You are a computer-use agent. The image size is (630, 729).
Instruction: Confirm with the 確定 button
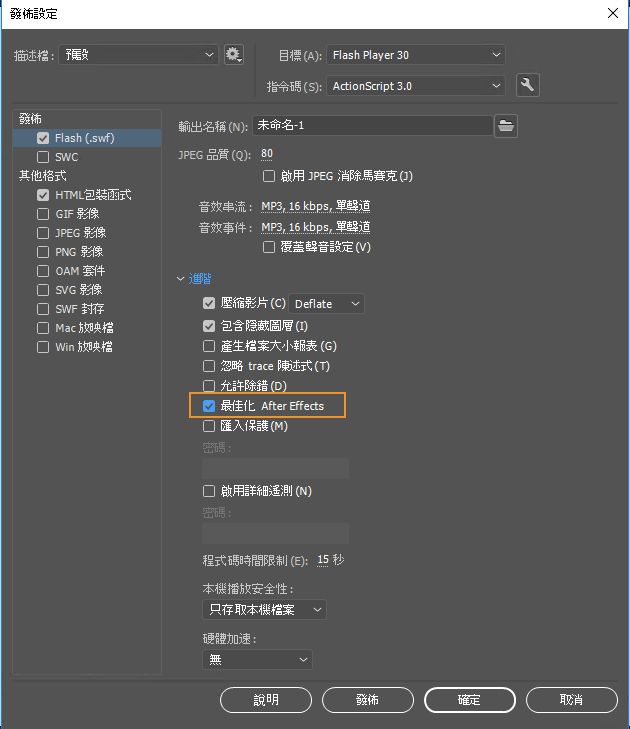tap(470, 700)
